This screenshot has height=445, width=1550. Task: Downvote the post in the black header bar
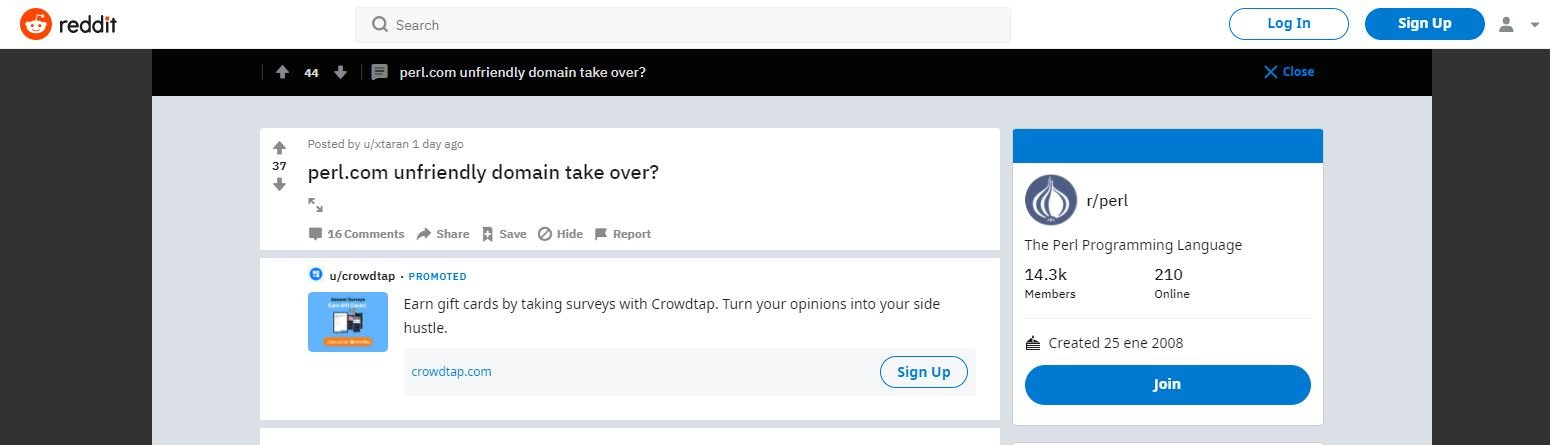340,72
